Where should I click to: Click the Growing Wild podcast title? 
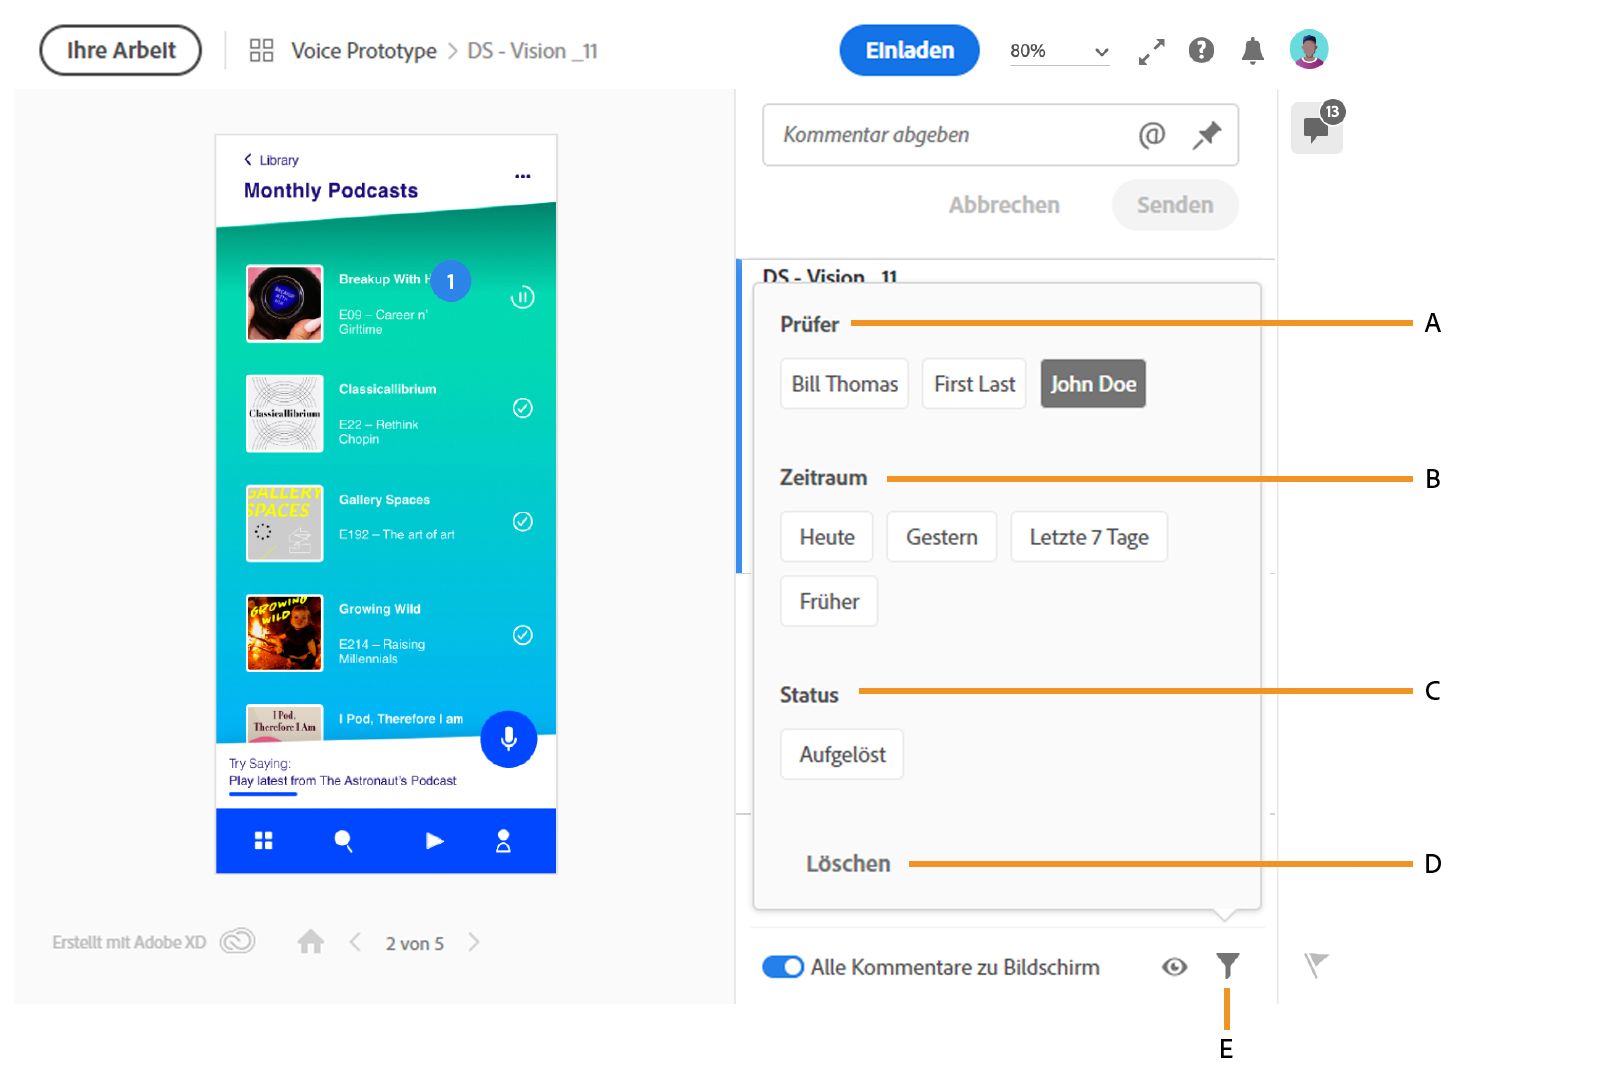(380, 609)
